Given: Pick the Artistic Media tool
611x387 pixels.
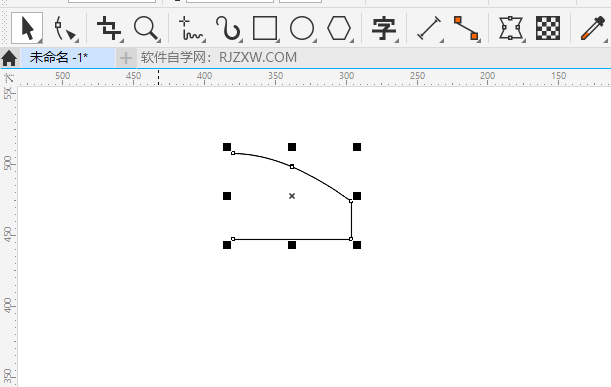Looking at the screenshot, I should click(228, 28).
